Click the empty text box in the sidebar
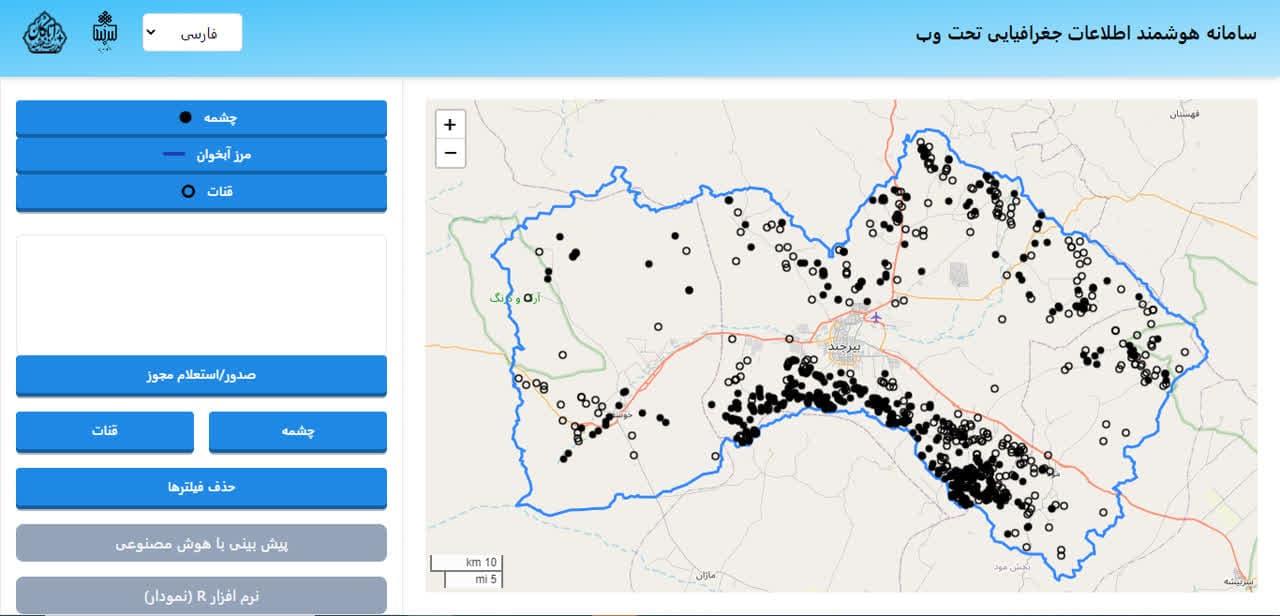 pos(201,292)
